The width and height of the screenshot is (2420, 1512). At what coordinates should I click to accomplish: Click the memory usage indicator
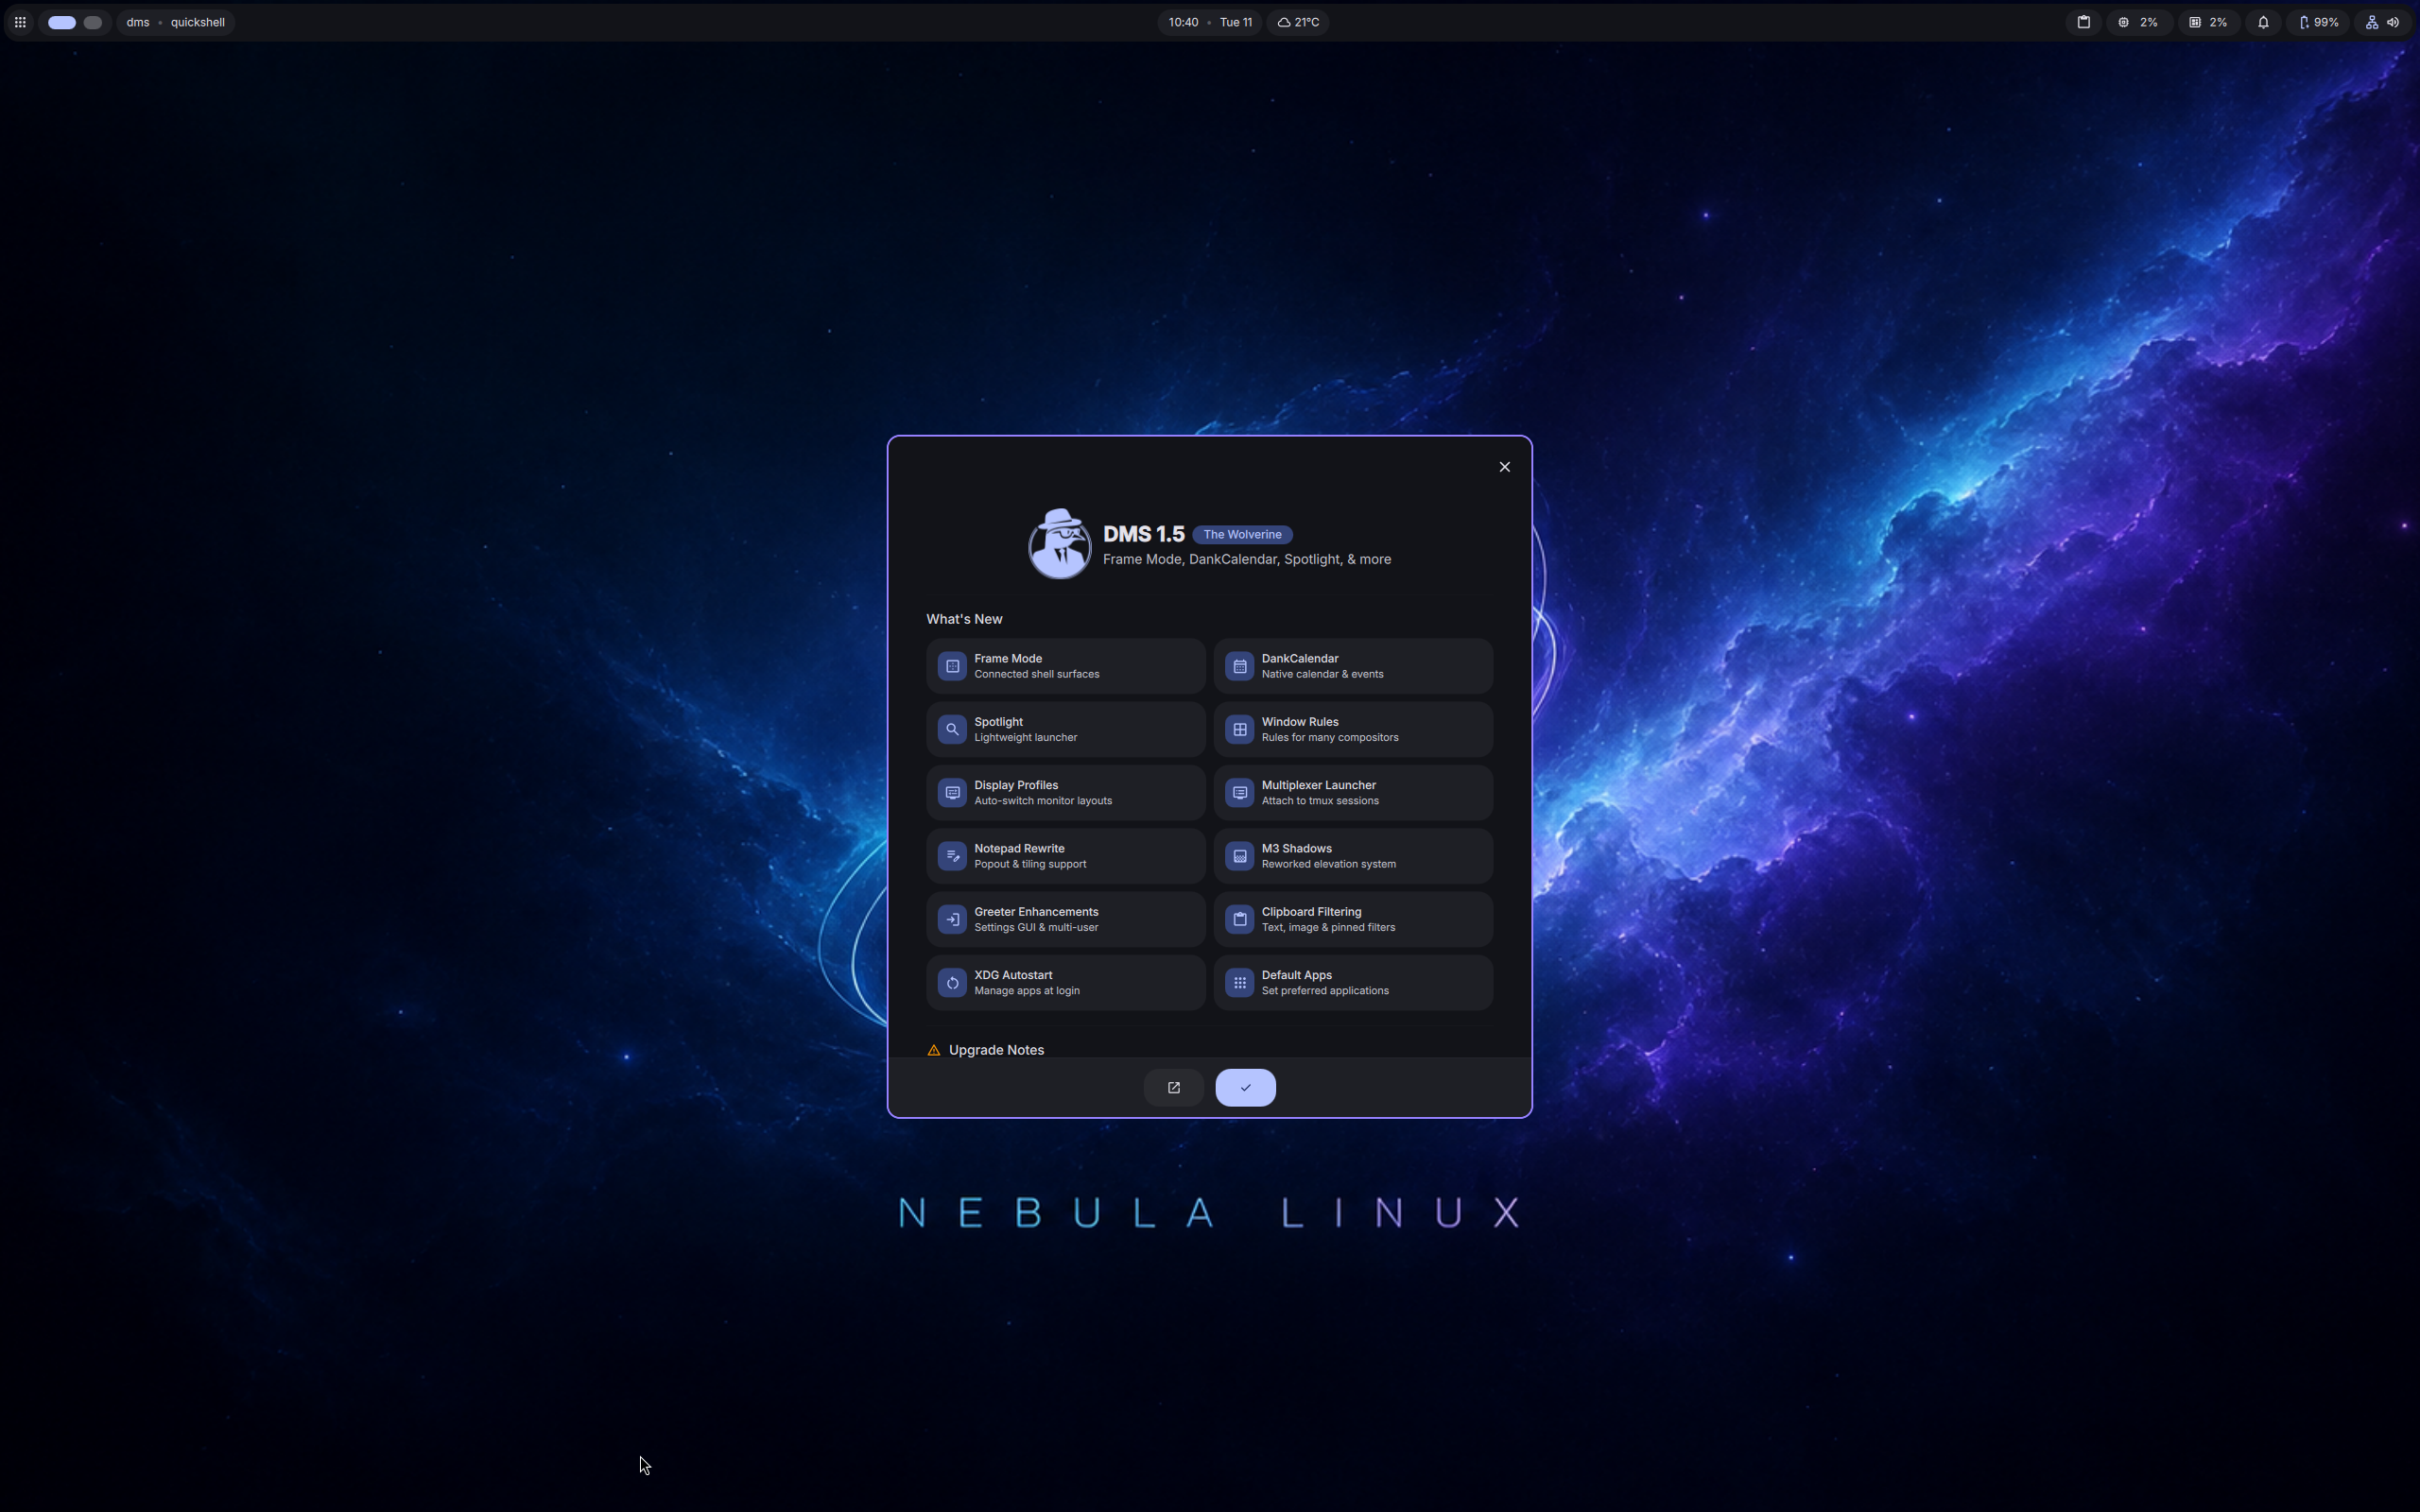(2208, 22)
